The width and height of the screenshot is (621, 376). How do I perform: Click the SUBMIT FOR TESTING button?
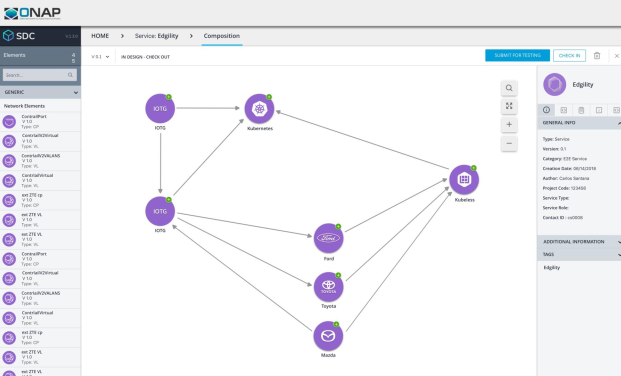pyautogui.click(x=517, y=55)
